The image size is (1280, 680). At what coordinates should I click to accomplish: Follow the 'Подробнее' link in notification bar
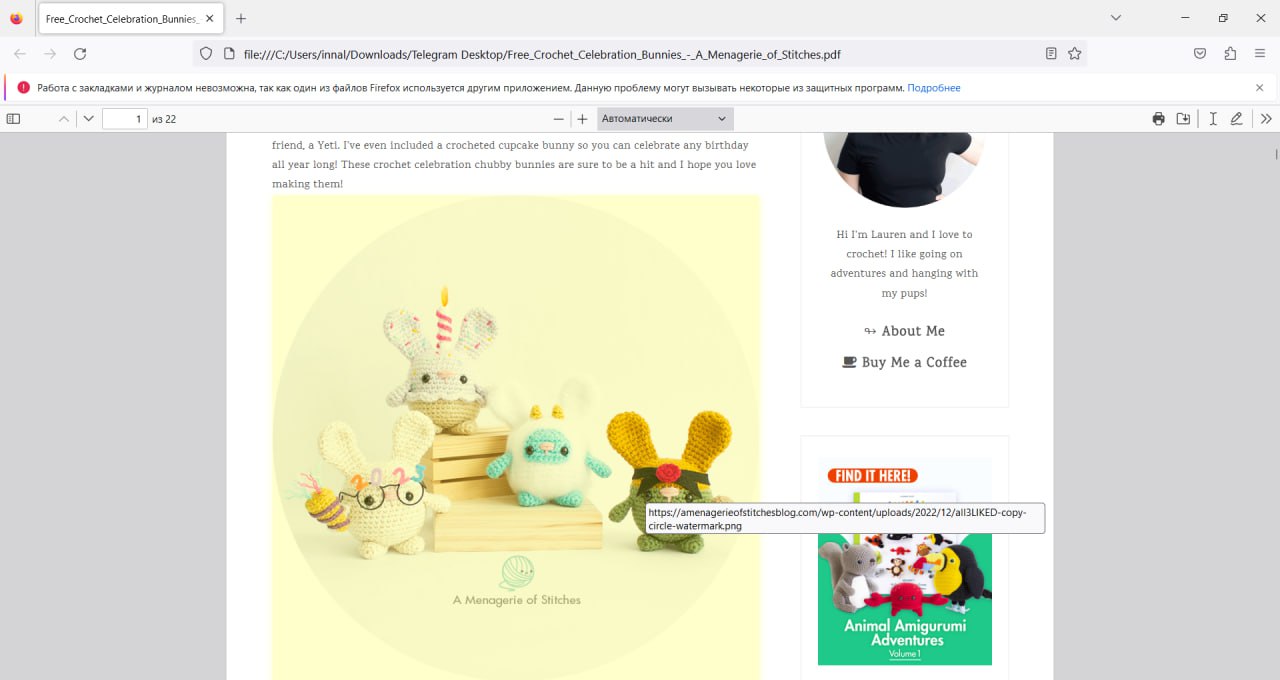click(934, 88)
